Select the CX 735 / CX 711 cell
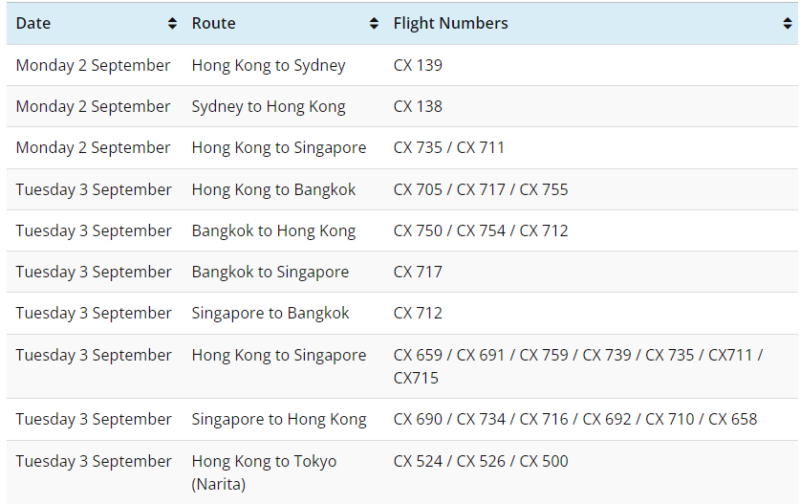 (x=449, y=147)
